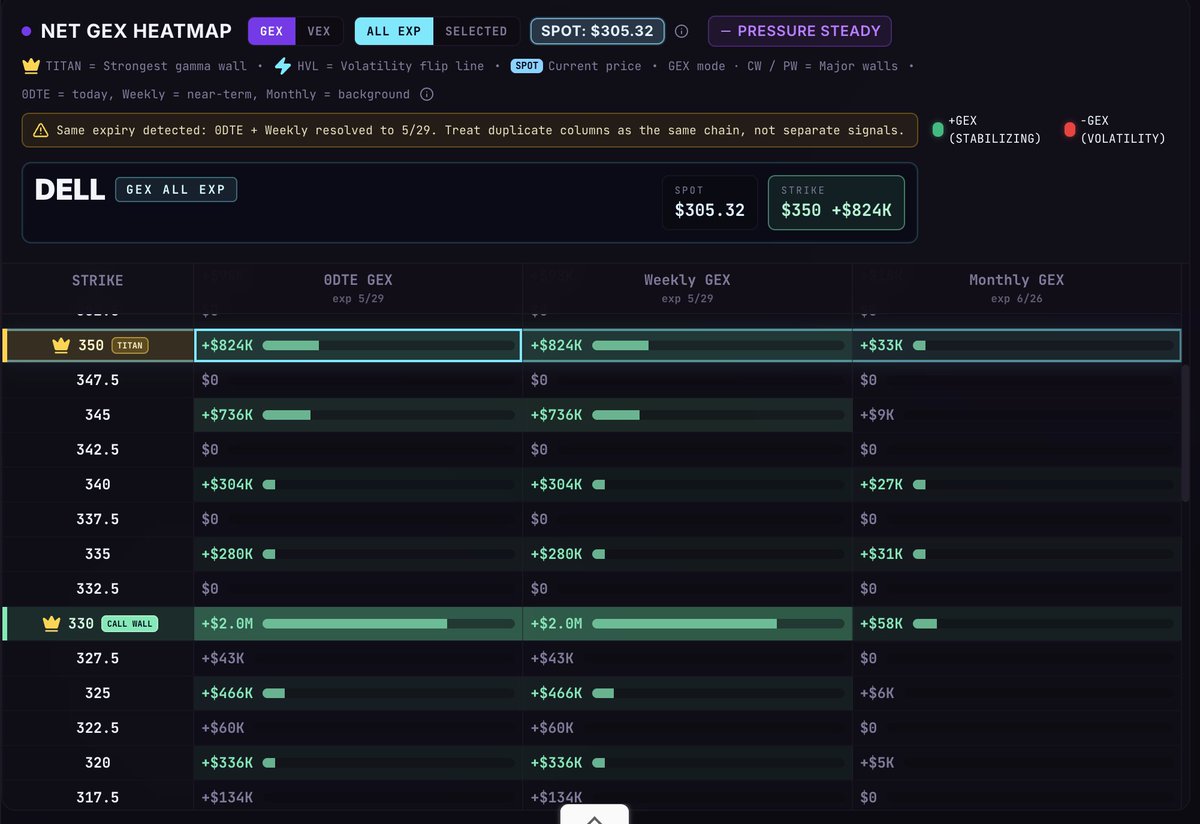This screenshot has width=1200, height=824.
Task: Click 0DTE +$466K cell at strike 325
Action: [358, 693]
